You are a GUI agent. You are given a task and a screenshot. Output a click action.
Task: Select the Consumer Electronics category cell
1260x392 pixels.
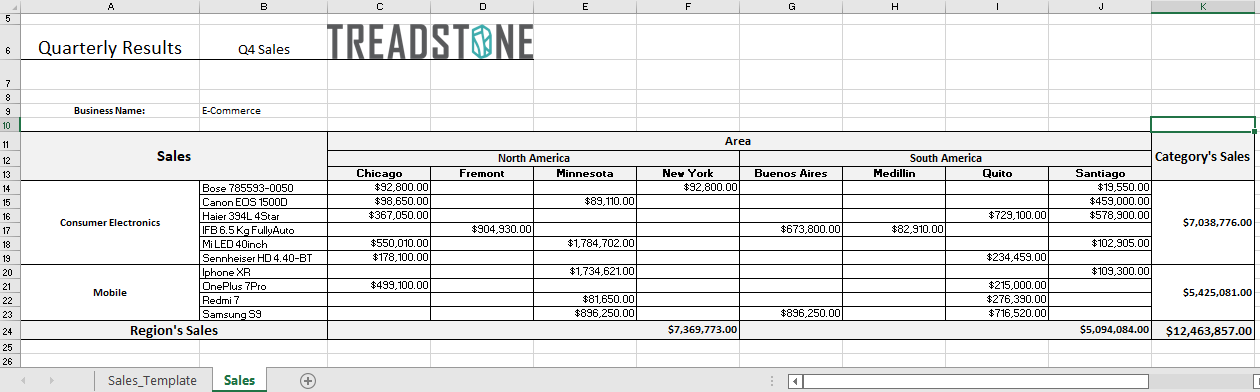click(110, 222)
